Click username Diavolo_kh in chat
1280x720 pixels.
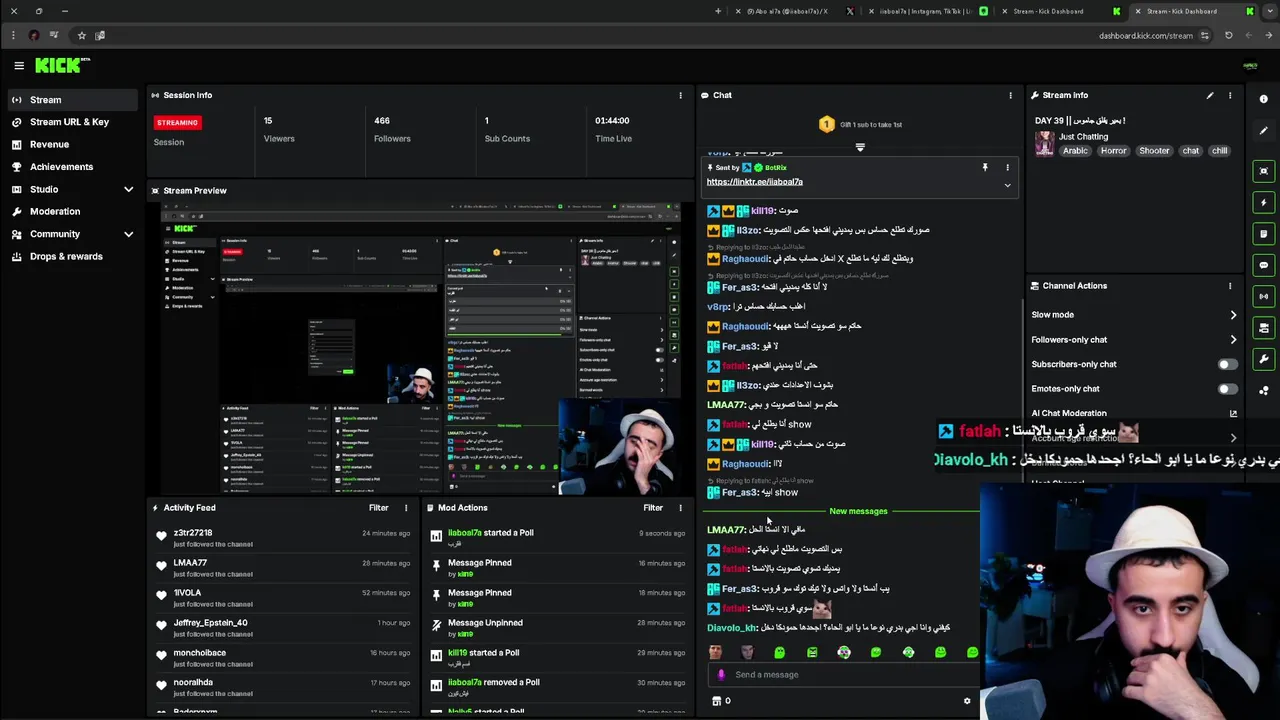(732, 628)
